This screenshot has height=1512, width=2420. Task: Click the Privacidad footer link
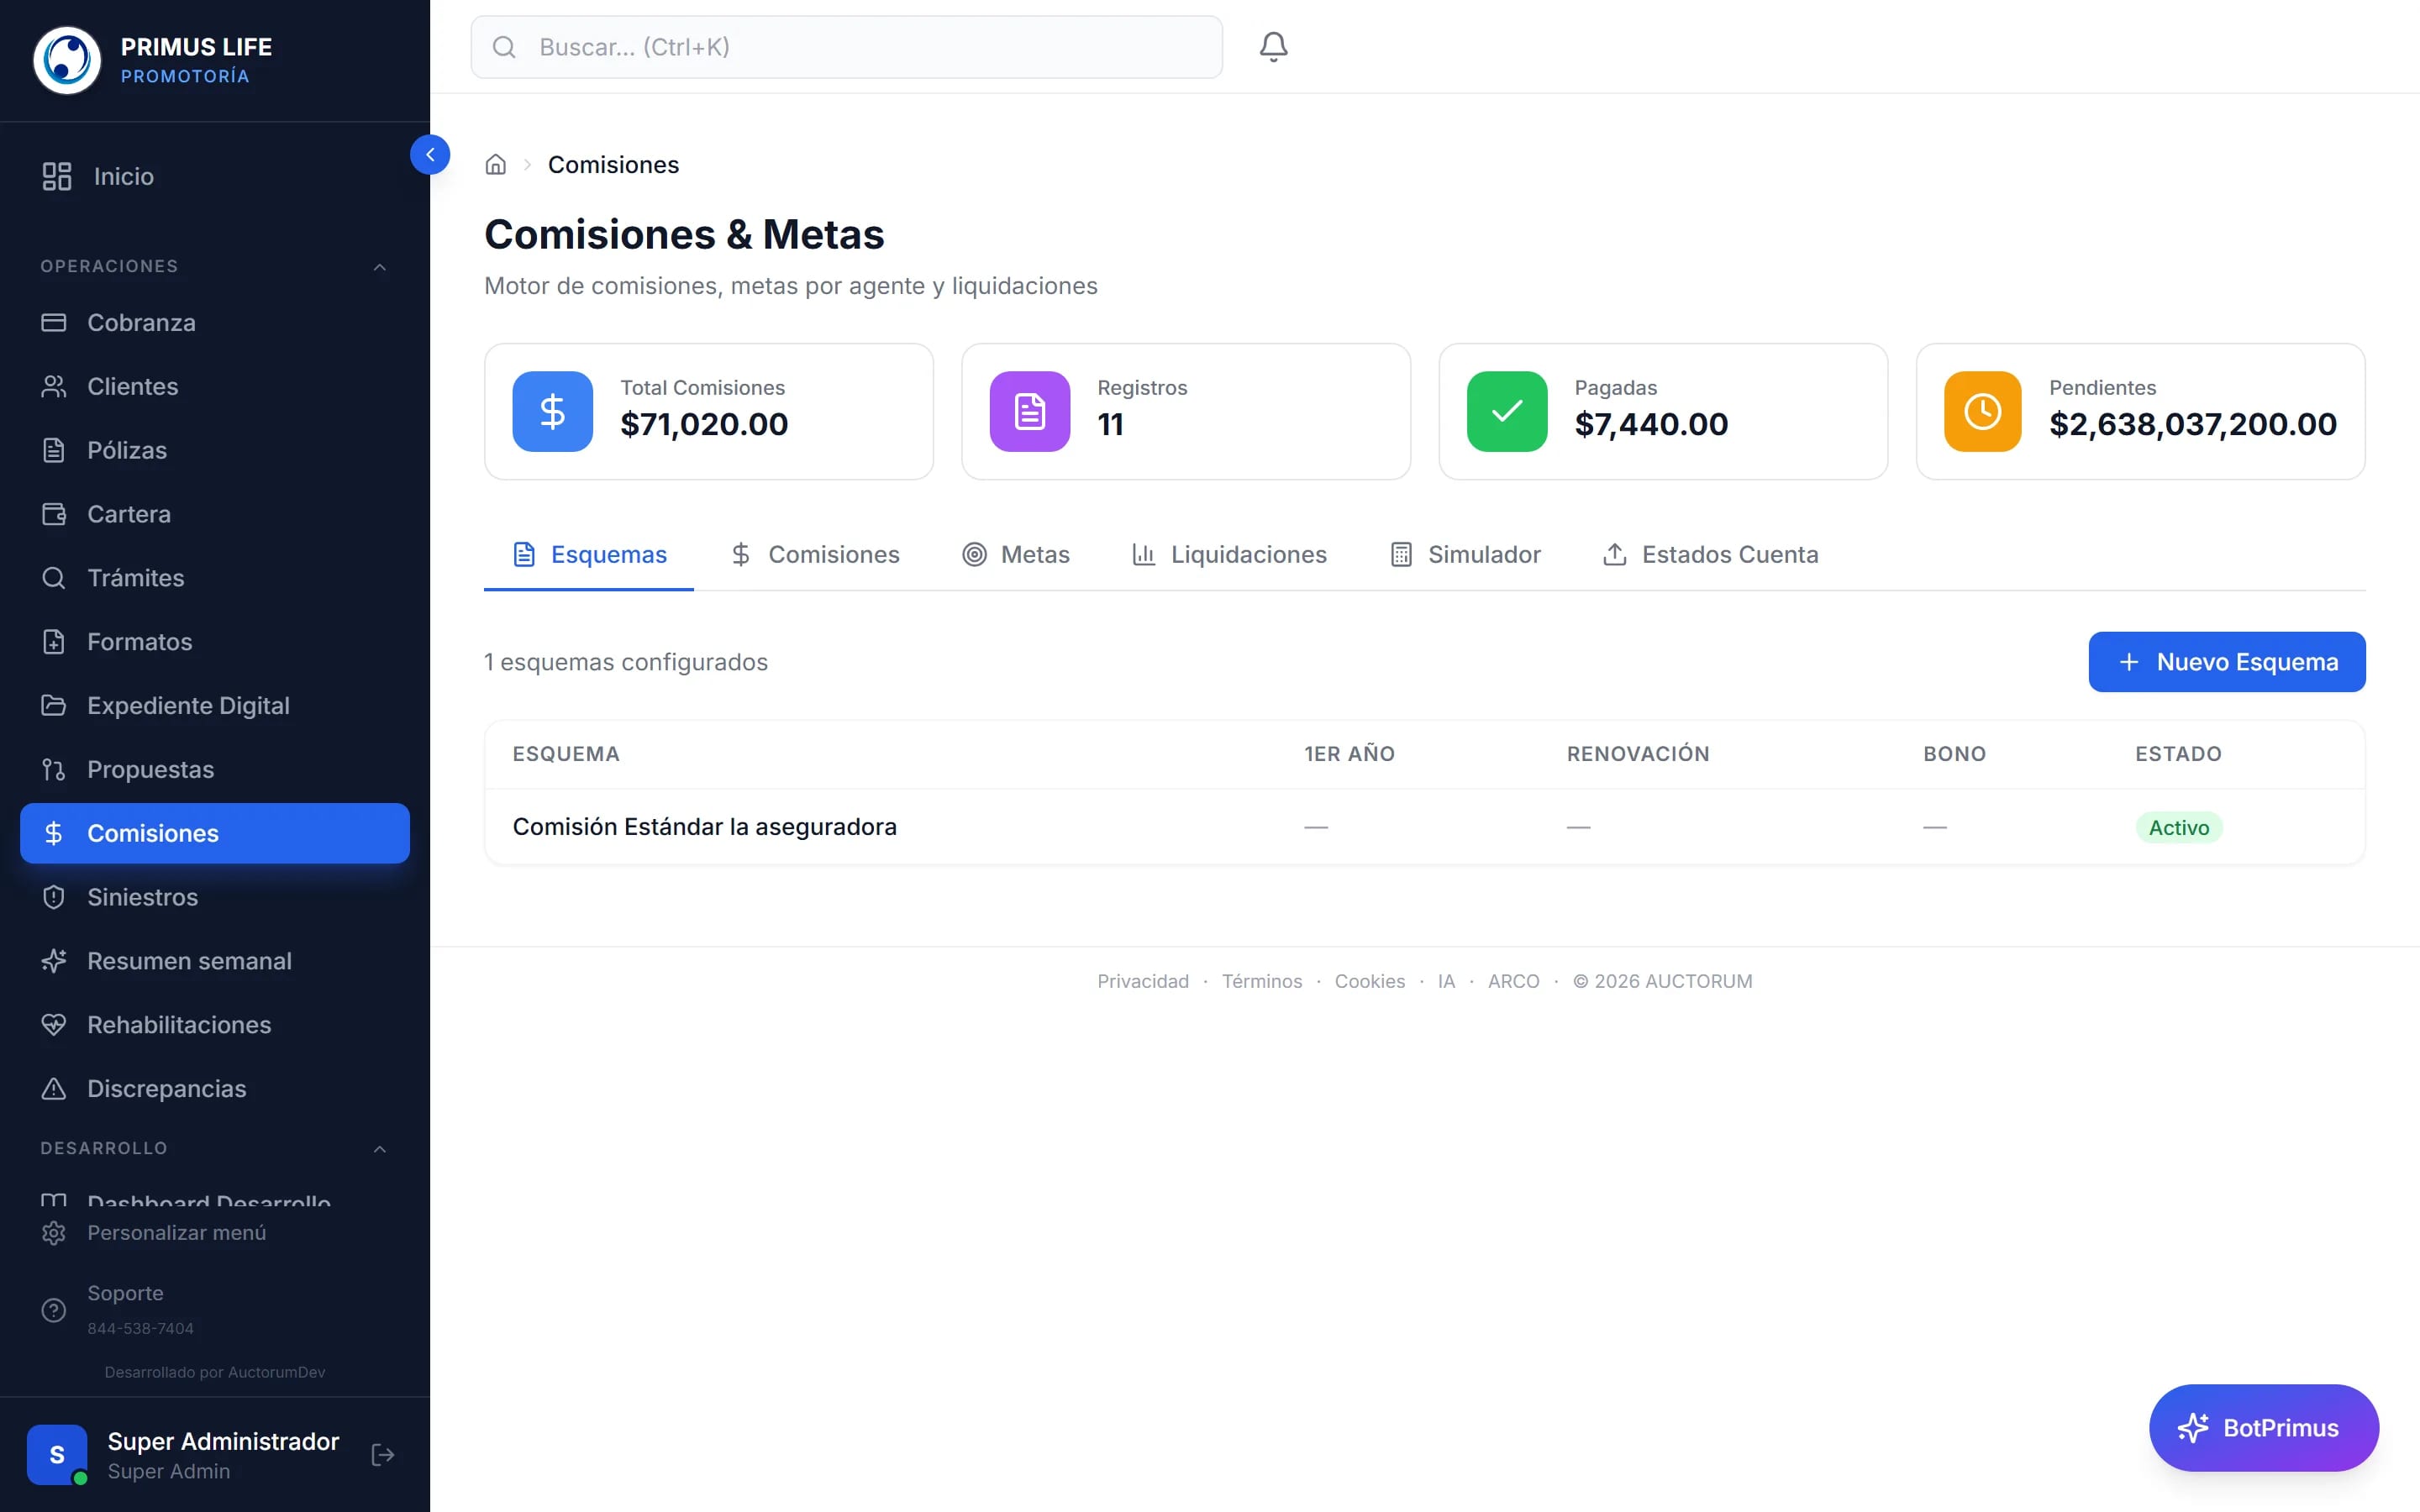[1143, 981]
